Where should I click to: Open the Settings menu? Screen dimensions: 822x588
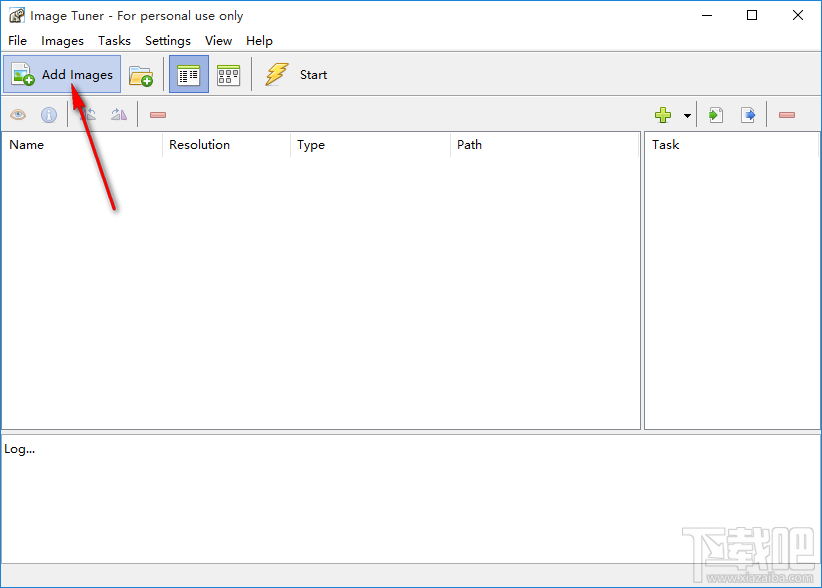click(x=168, y=41)
